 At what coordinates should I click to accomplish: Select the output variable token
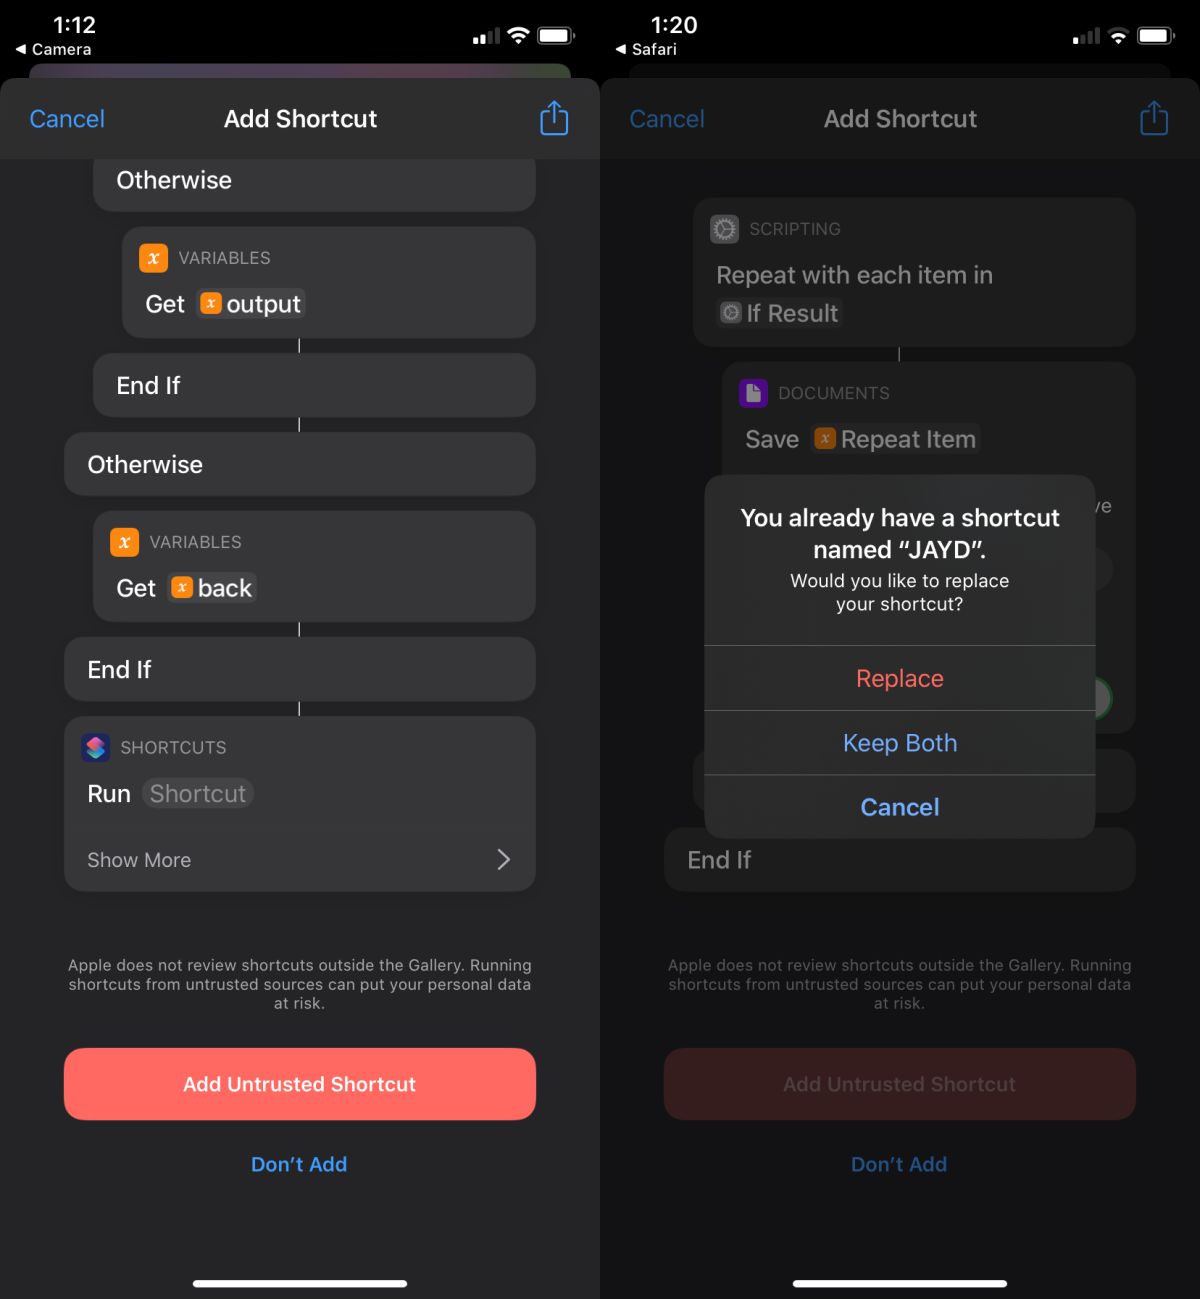pyautogui.click(x=251, y=304)
